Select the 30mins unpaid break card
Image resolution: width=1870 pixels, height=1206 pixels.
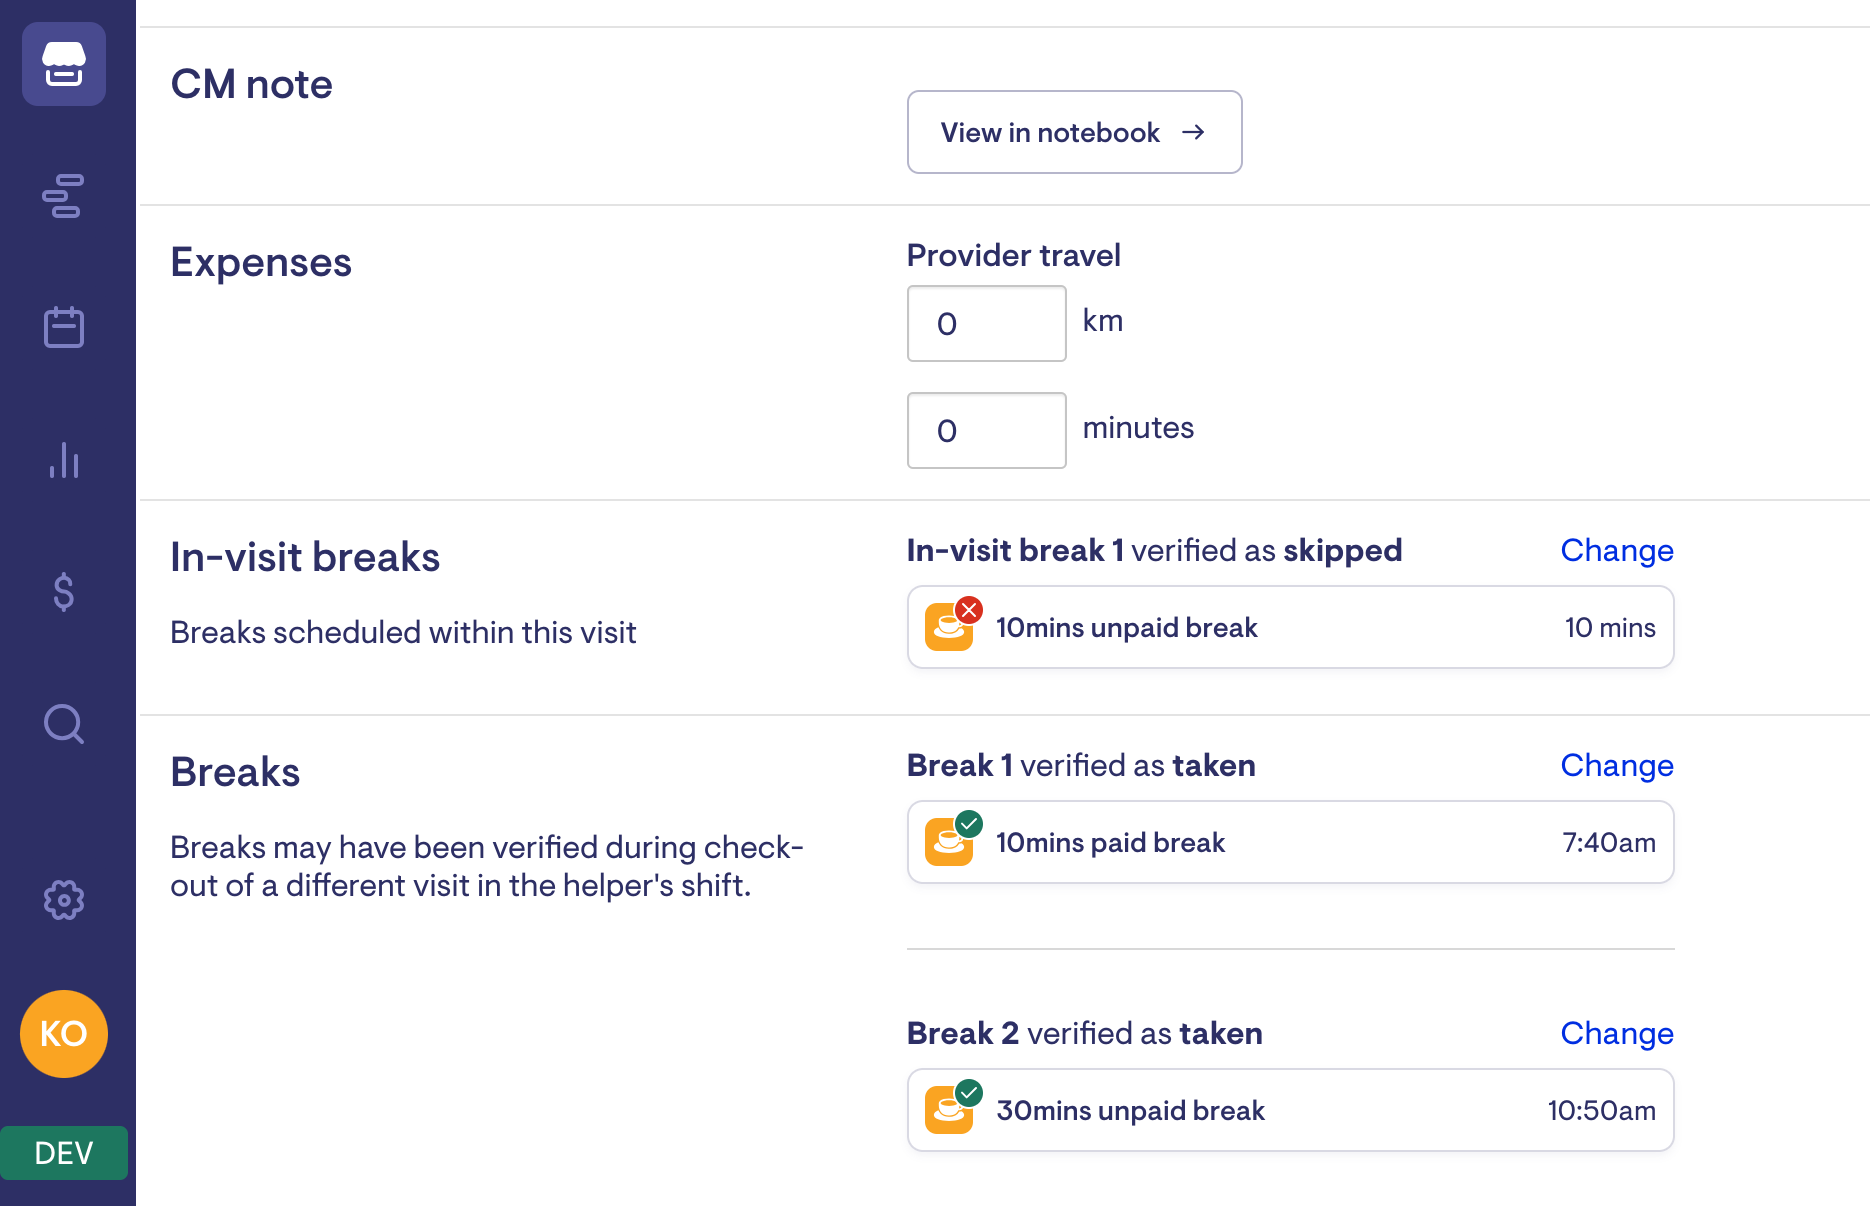pyautogui.click(x=1290, y=1111)
